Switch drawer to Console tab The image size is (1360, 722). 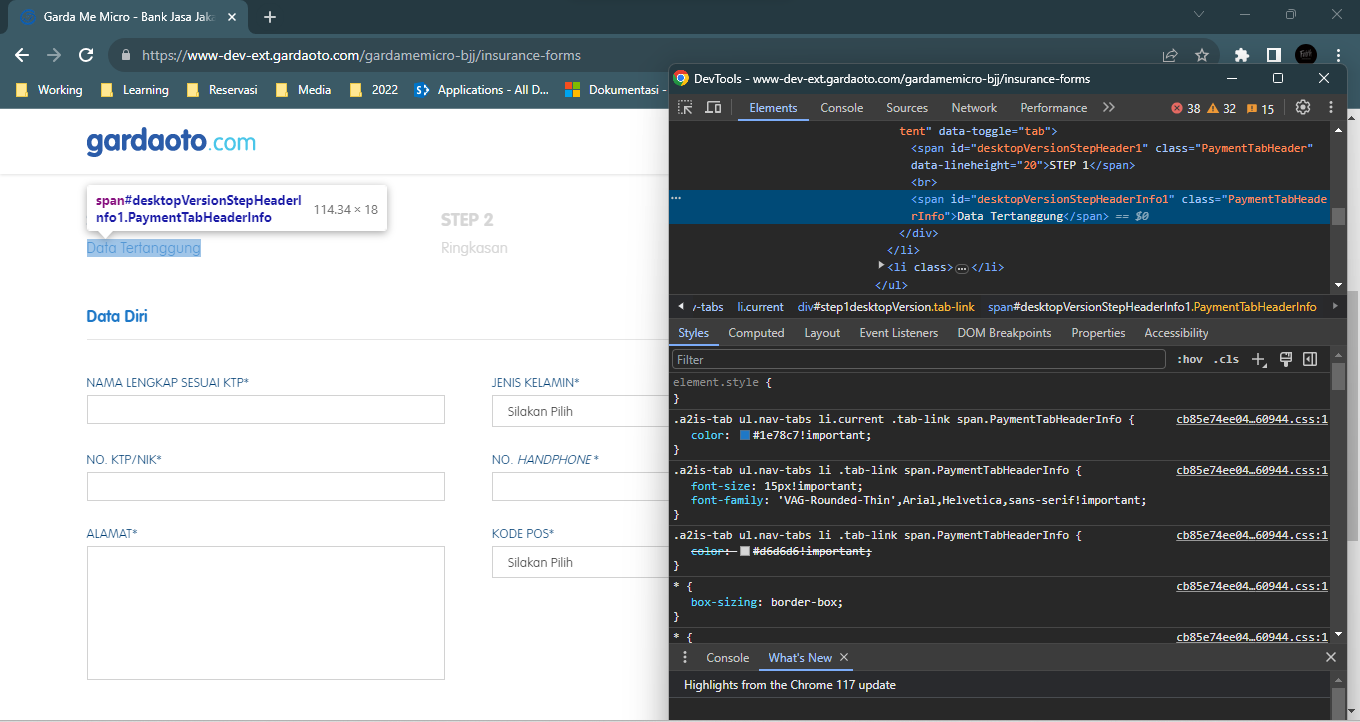(x=727, y=658)
